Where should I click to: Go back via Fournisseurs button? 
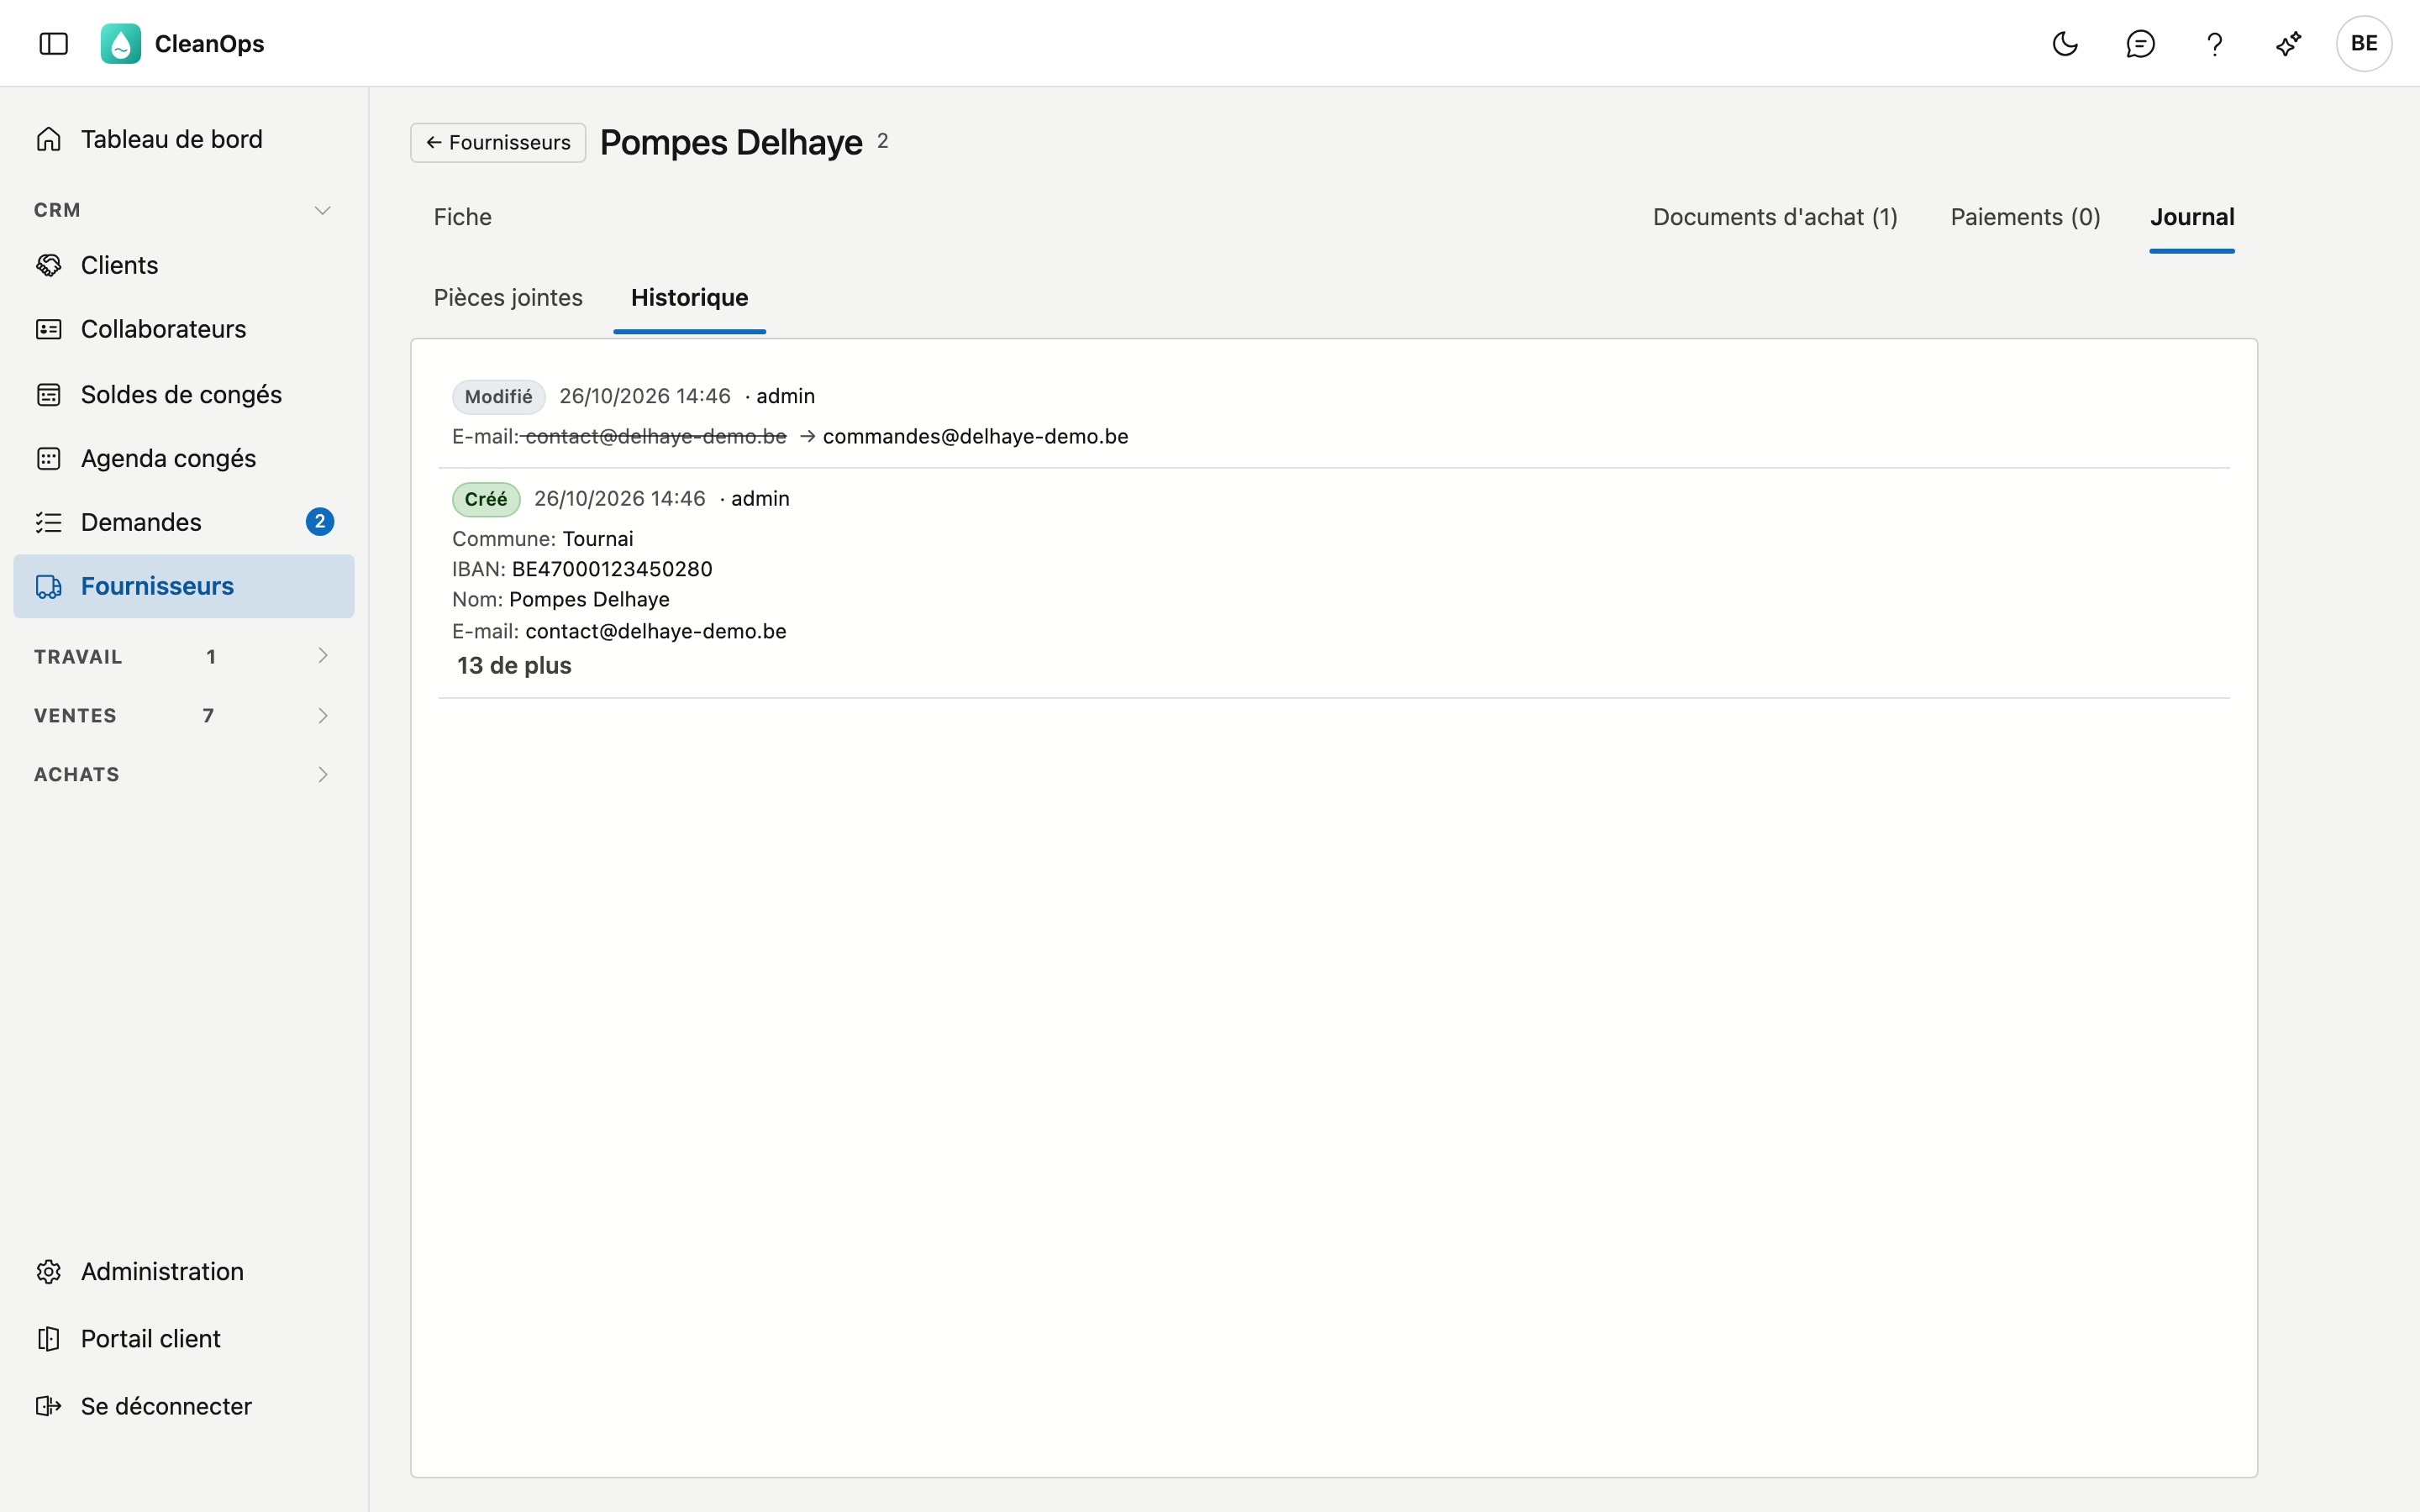pyautogui.click(x=498, y=142)
